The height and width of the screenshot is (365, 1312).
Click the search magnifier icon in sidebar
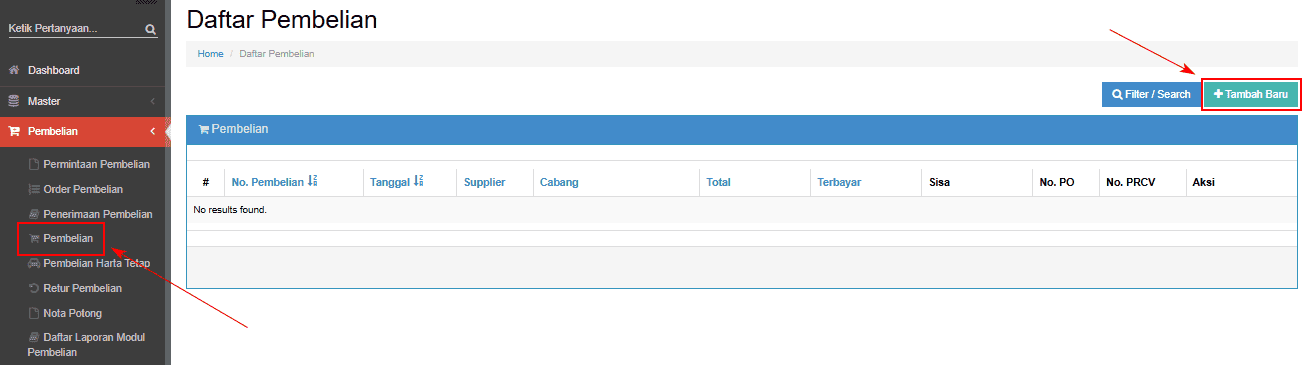151,29
